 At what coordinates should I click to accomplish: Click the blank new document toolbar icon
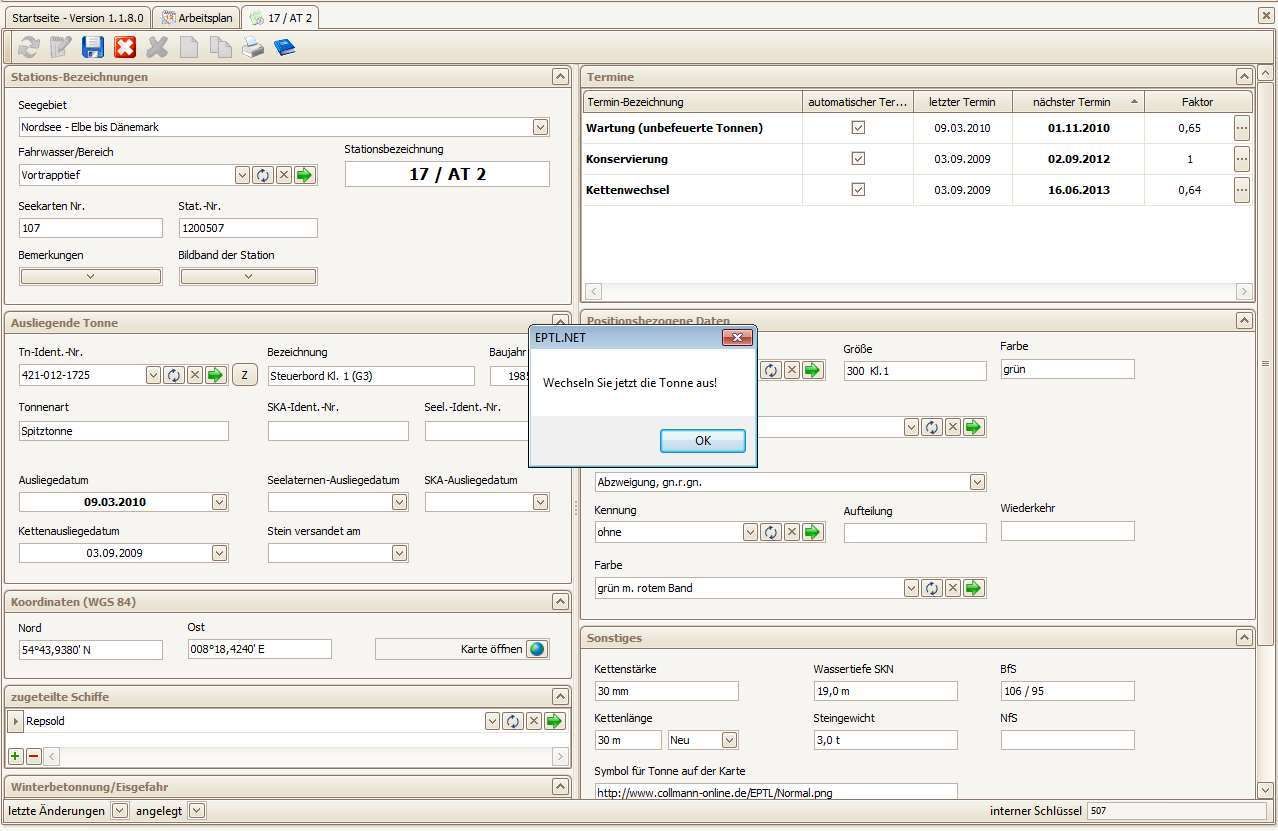point(189,47)
